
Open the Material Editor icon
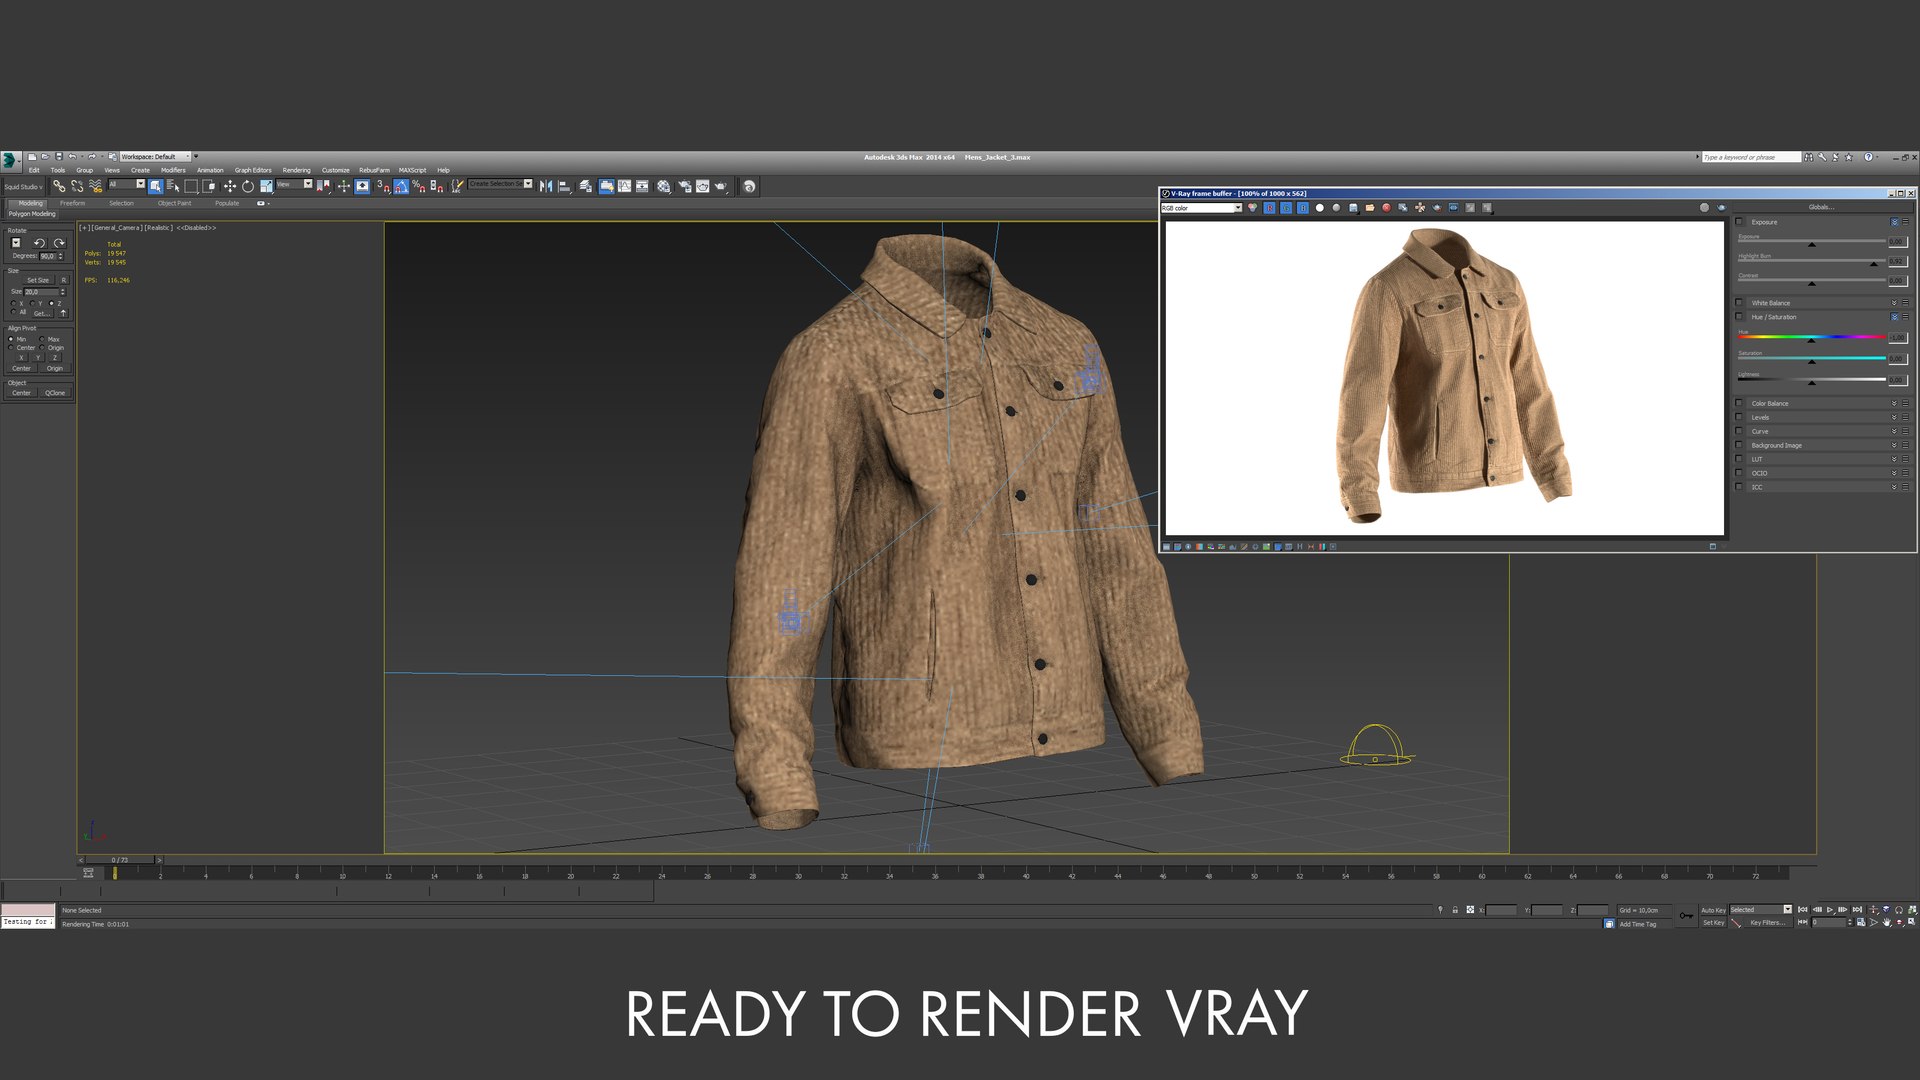point(663,186)
